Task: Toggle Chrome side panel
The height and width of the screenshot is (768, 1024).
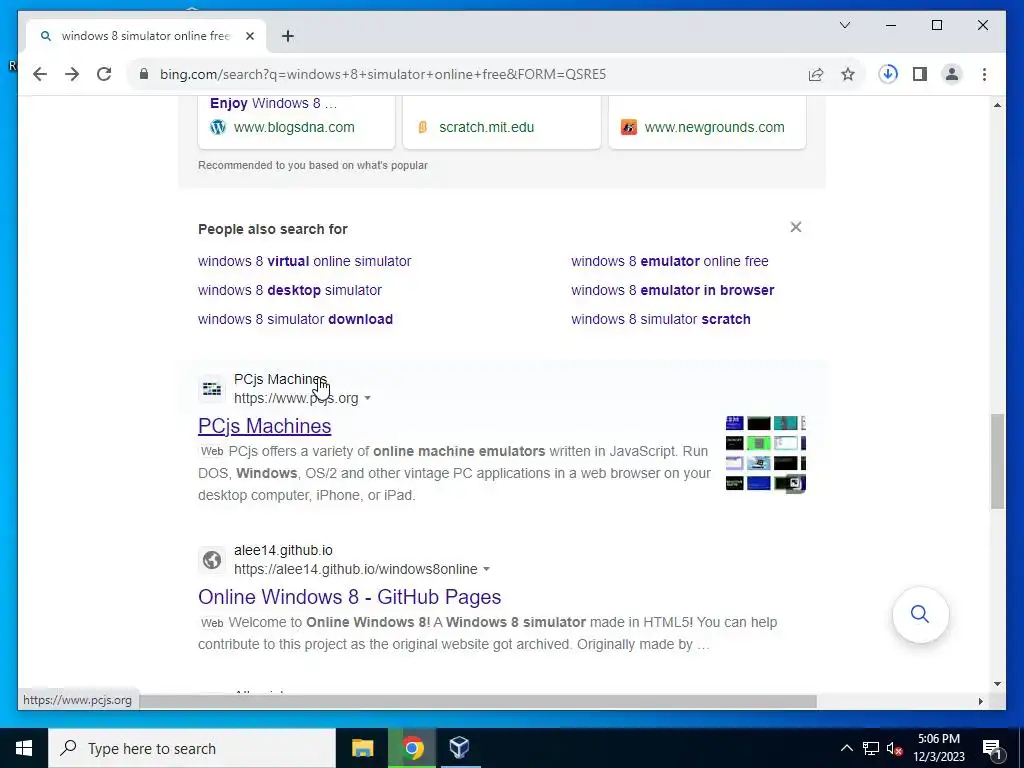Action: [920, 74]
